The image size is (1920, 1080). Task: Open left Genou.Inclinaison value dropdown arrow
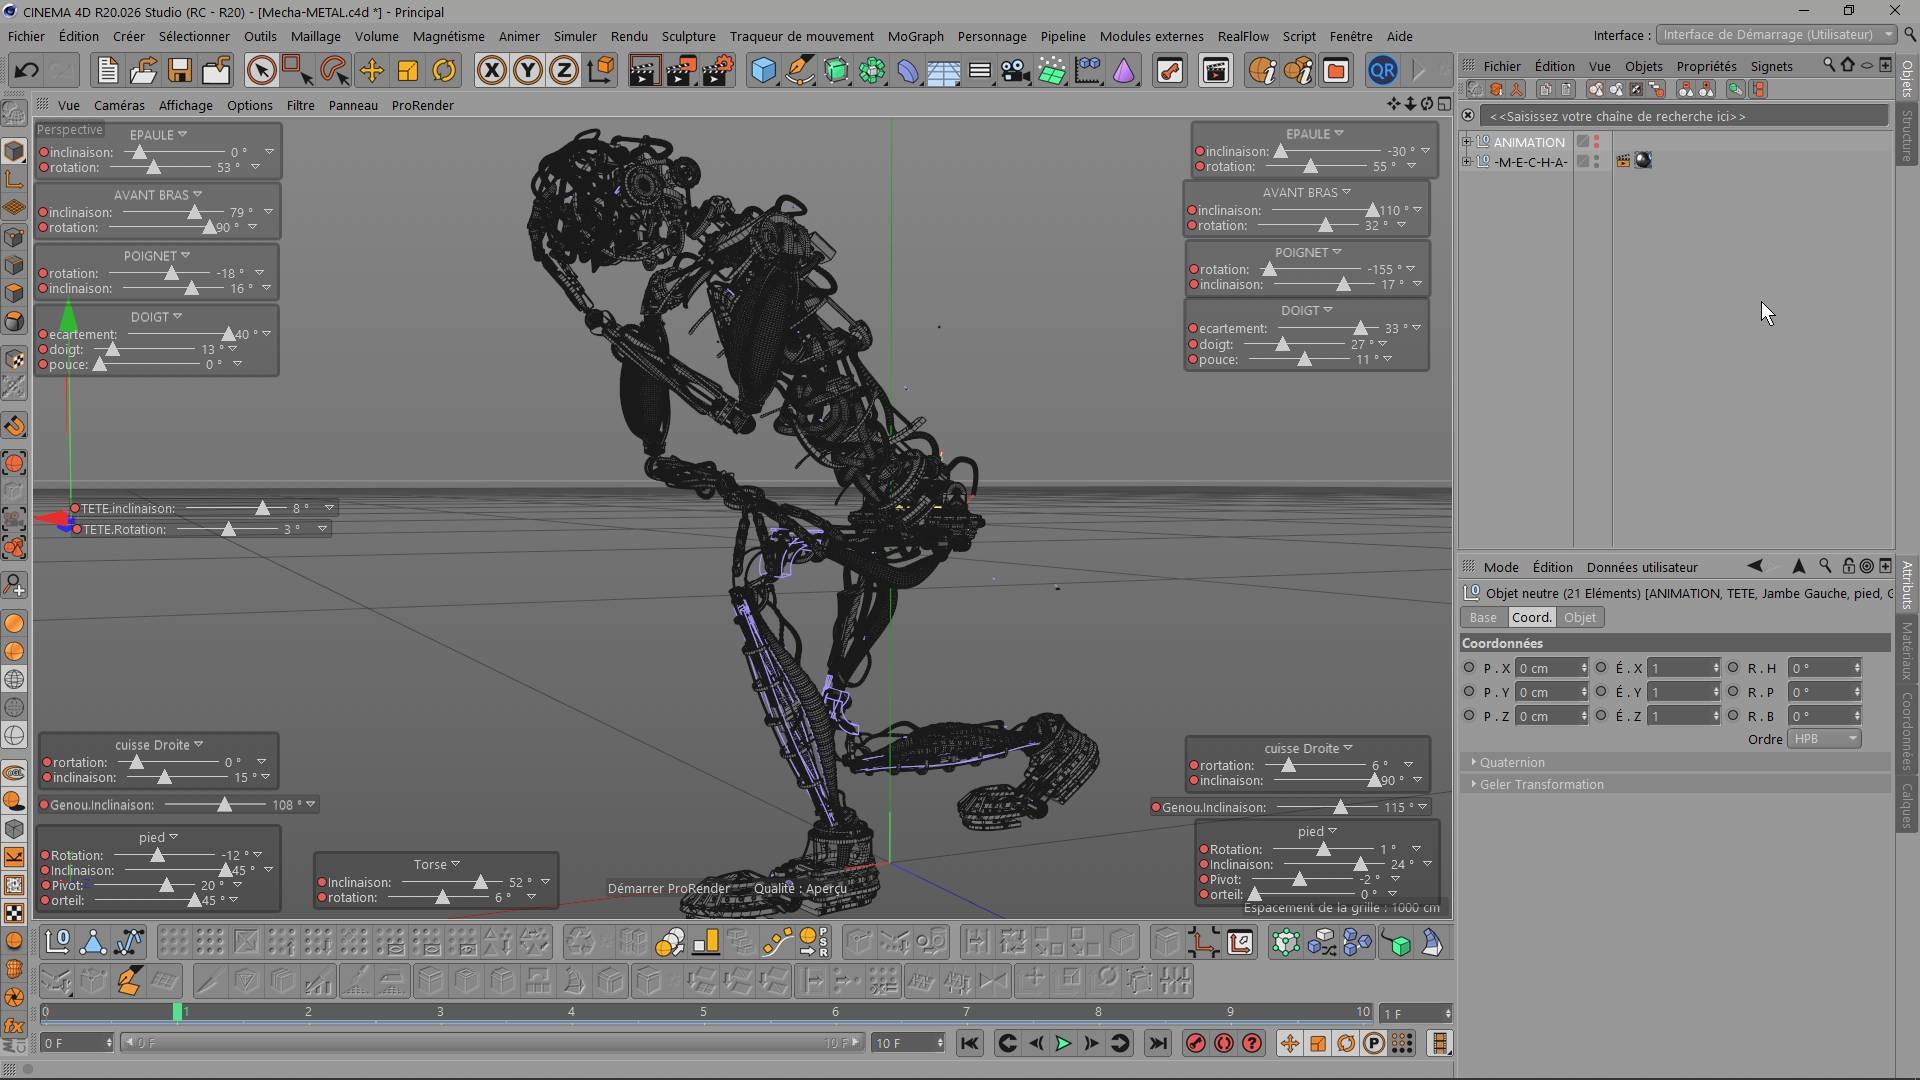(311, 805)
